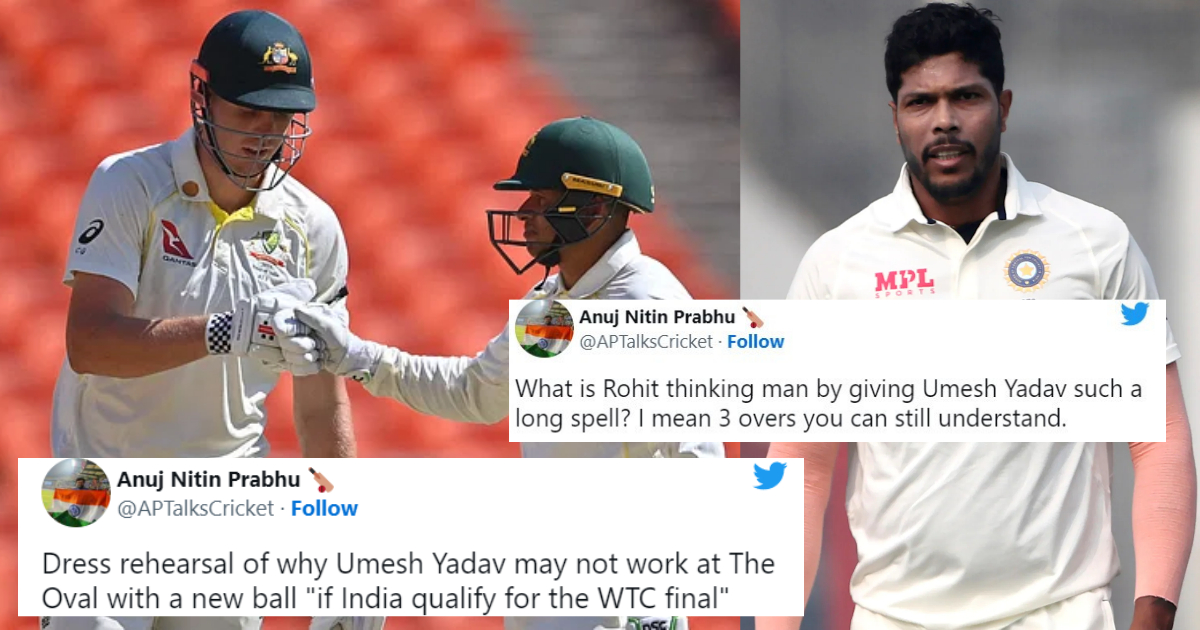
Task: Click the @APTalksCricket handle in the Rohit tweet
Action: [646, 342]
